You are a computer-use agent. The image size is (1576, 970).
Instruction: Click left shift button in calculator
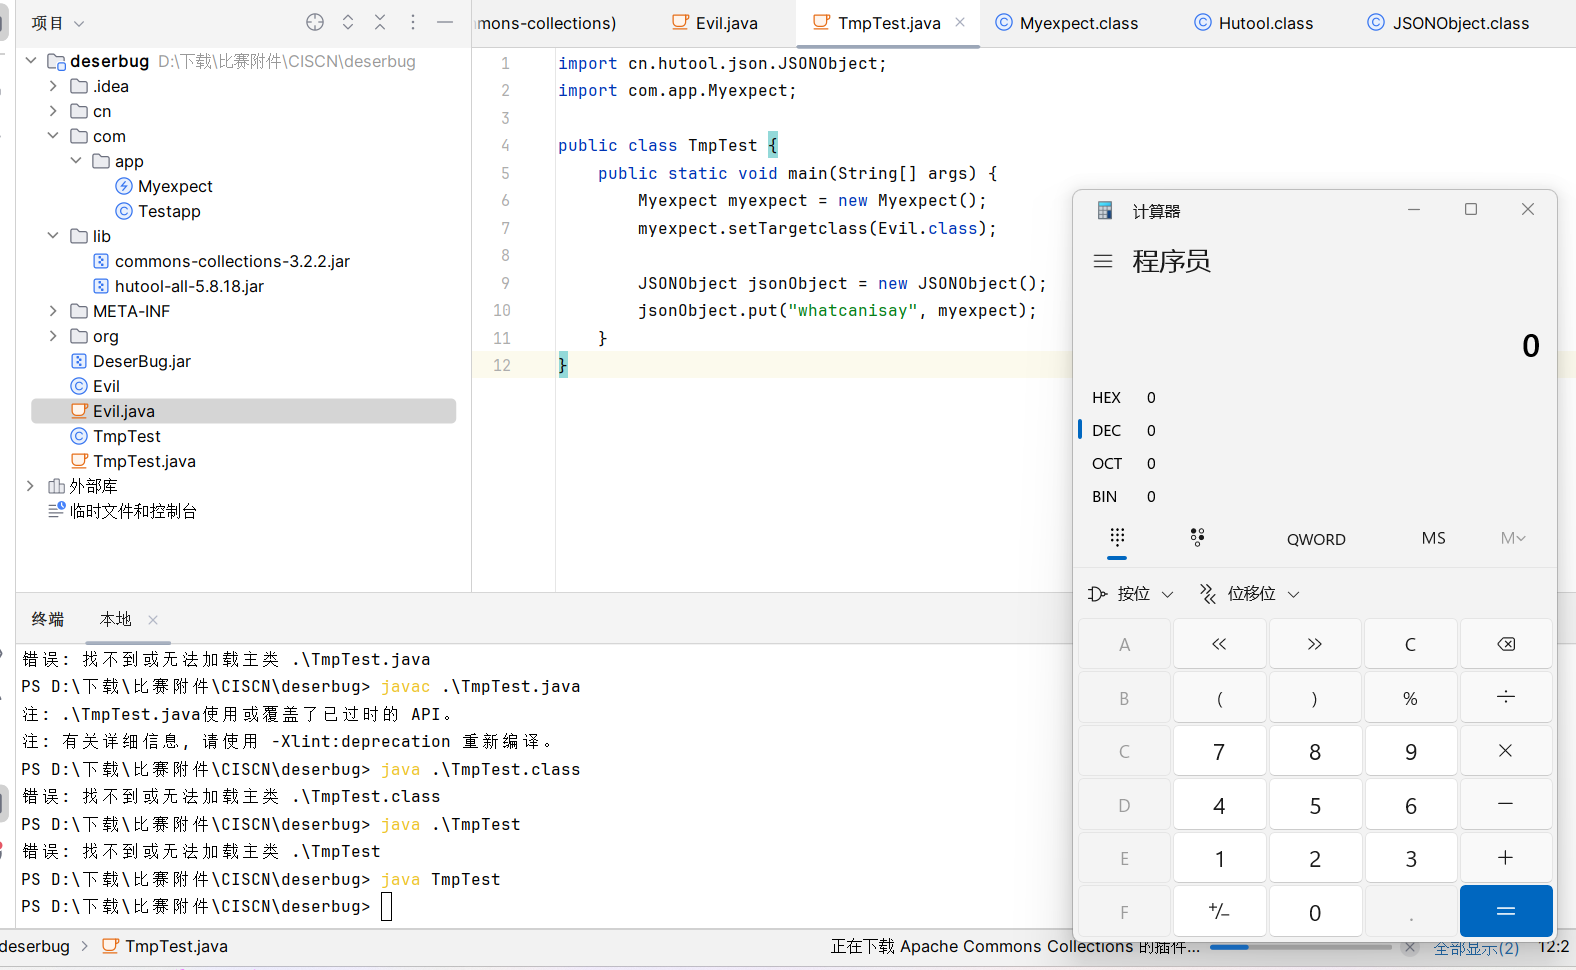1219,644
